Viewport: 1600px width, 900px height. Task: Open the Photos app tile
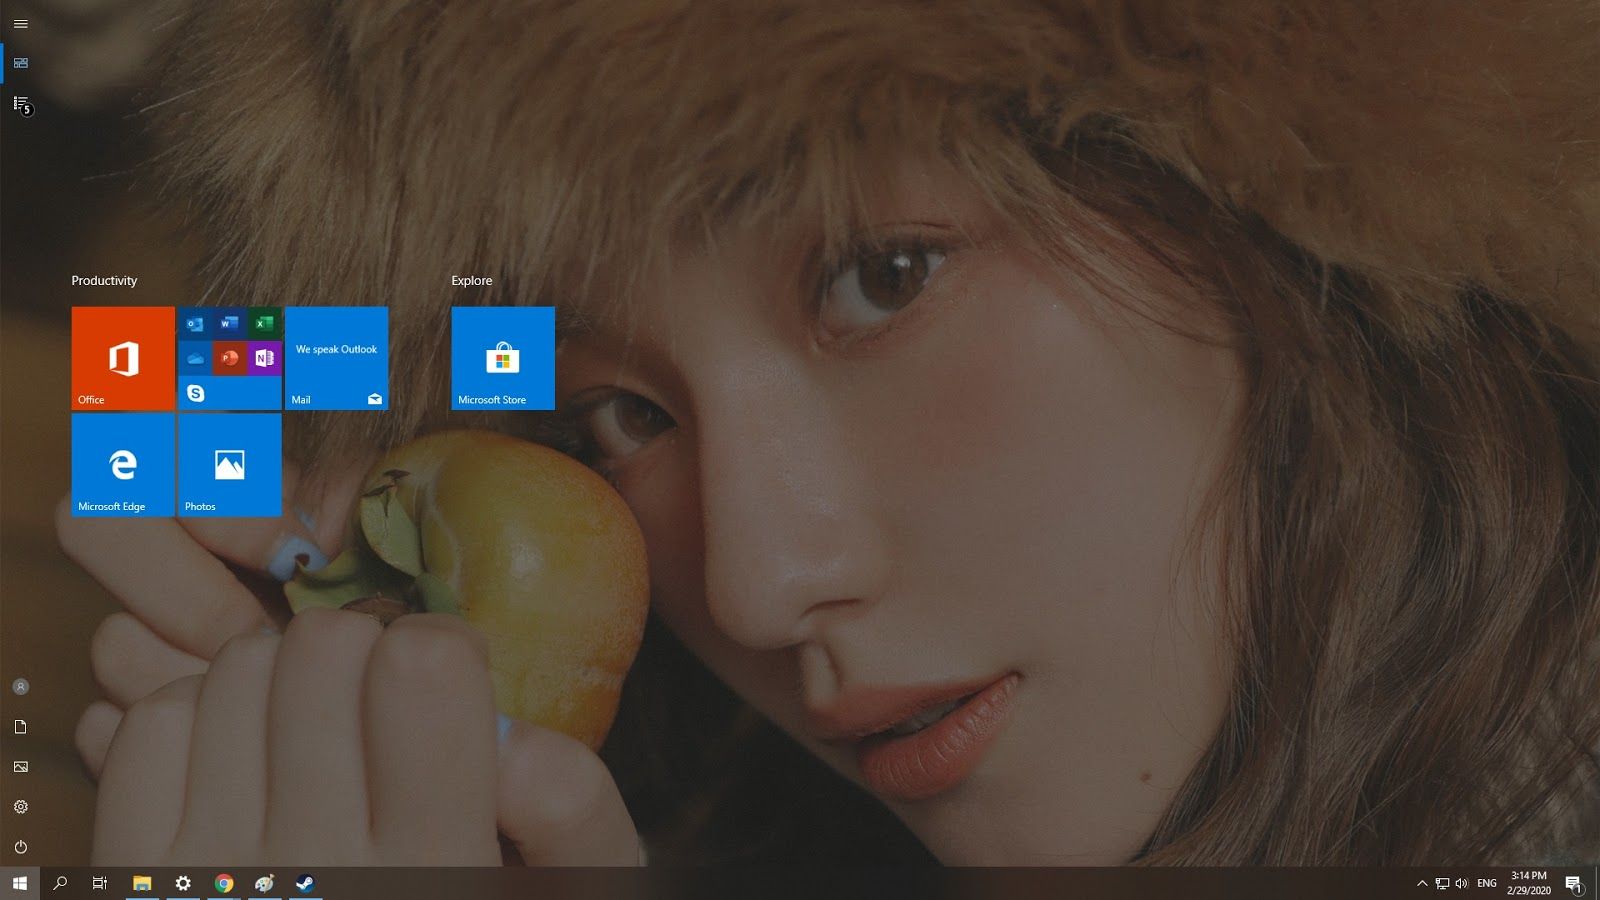229,463
